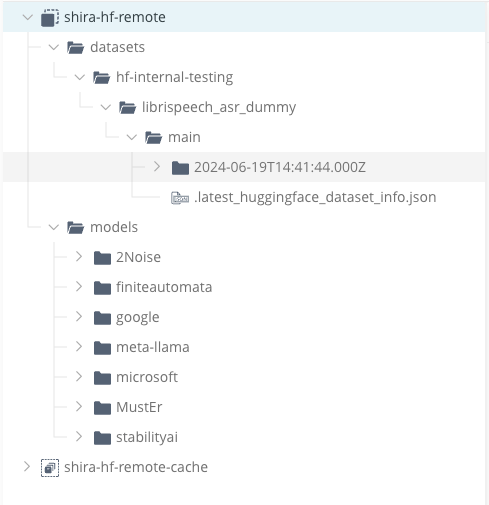Open the .latest_huggingface_dataset_info.json file
The width and height of the screenshot is (489, 505).
click(x=315, y=197)
